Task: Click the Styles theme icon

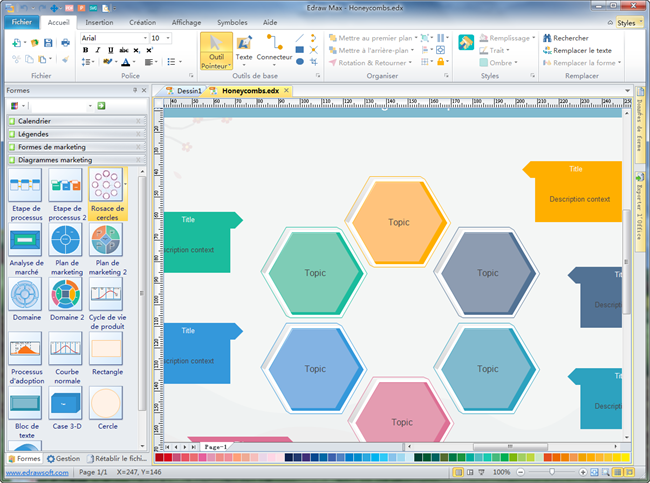Action: [x=466, y=42]
